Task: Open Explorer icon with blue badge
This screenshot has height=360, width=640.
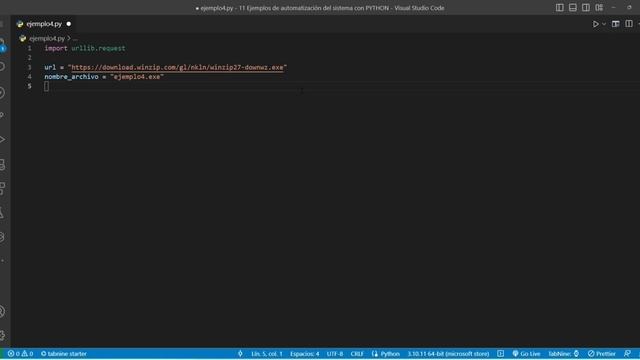Action: point(2,44)
